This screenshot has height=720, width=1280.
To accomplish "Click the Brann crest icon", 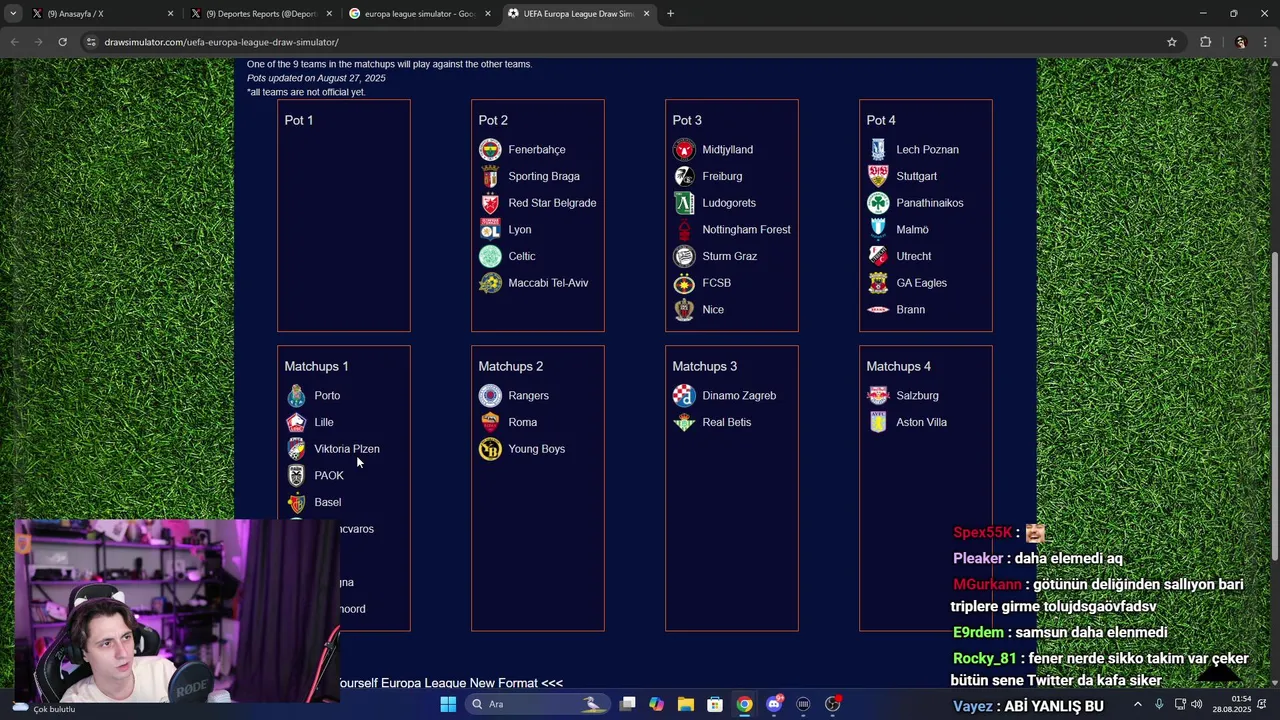I will (878, 310).
